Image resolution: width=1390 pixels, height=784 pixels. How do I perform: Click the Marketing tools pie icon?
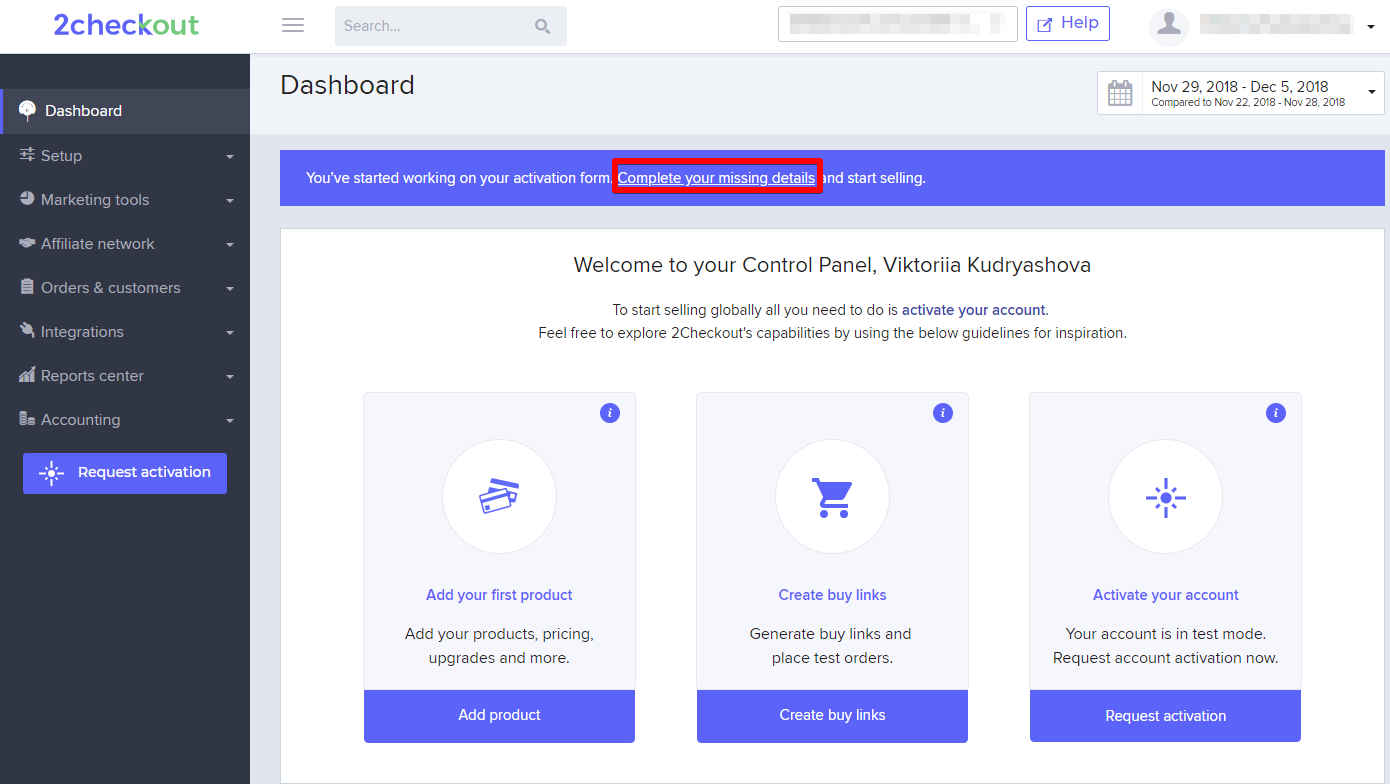pos(27,199)
